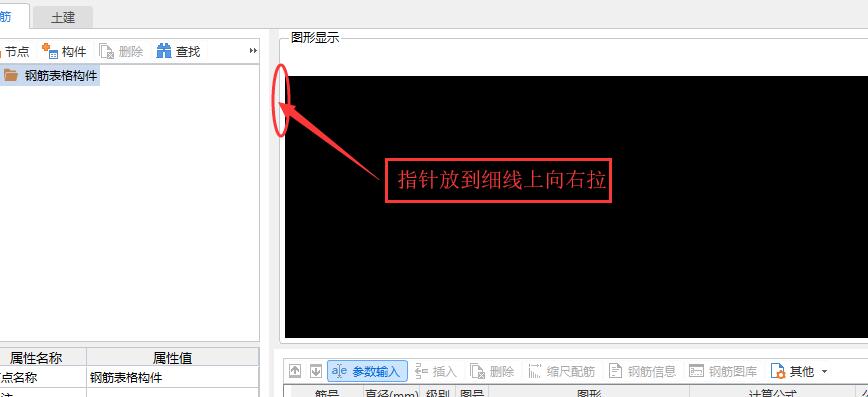
Task: Edit the 钢筋表格构件 property value cell
Action: (x=172, y=378)
